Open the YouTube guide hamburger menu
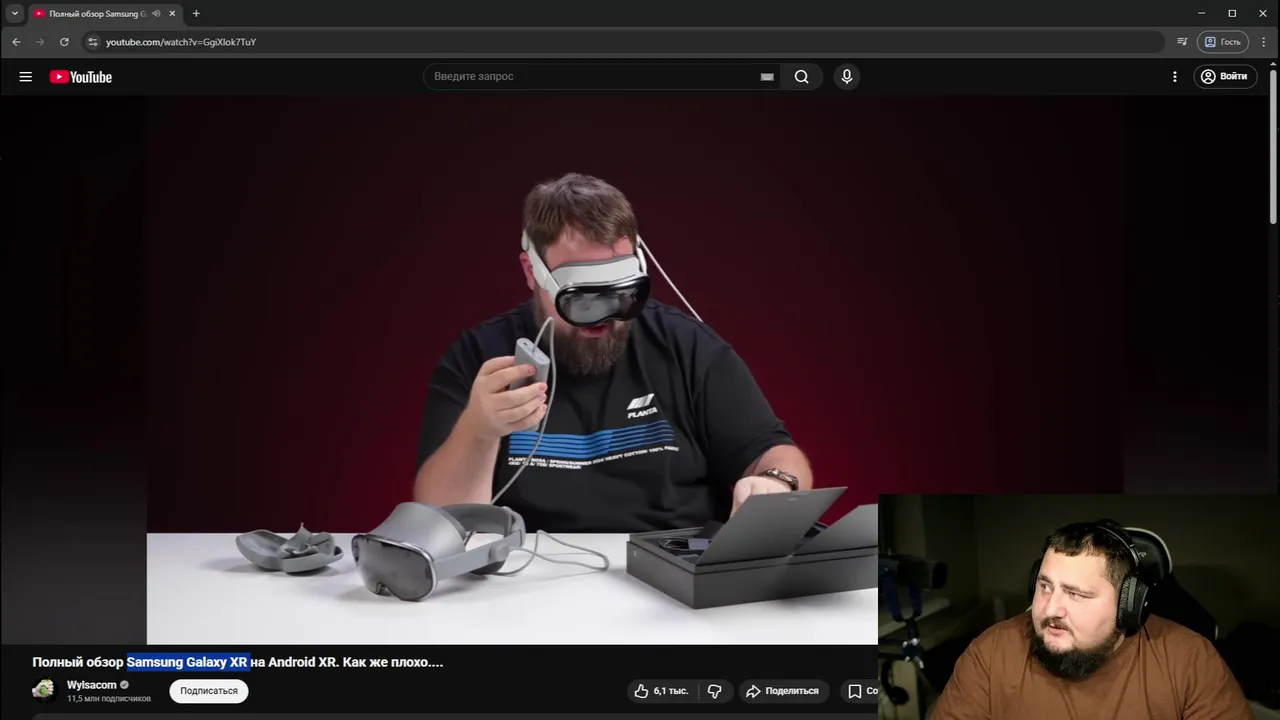 tap(25, 77)
